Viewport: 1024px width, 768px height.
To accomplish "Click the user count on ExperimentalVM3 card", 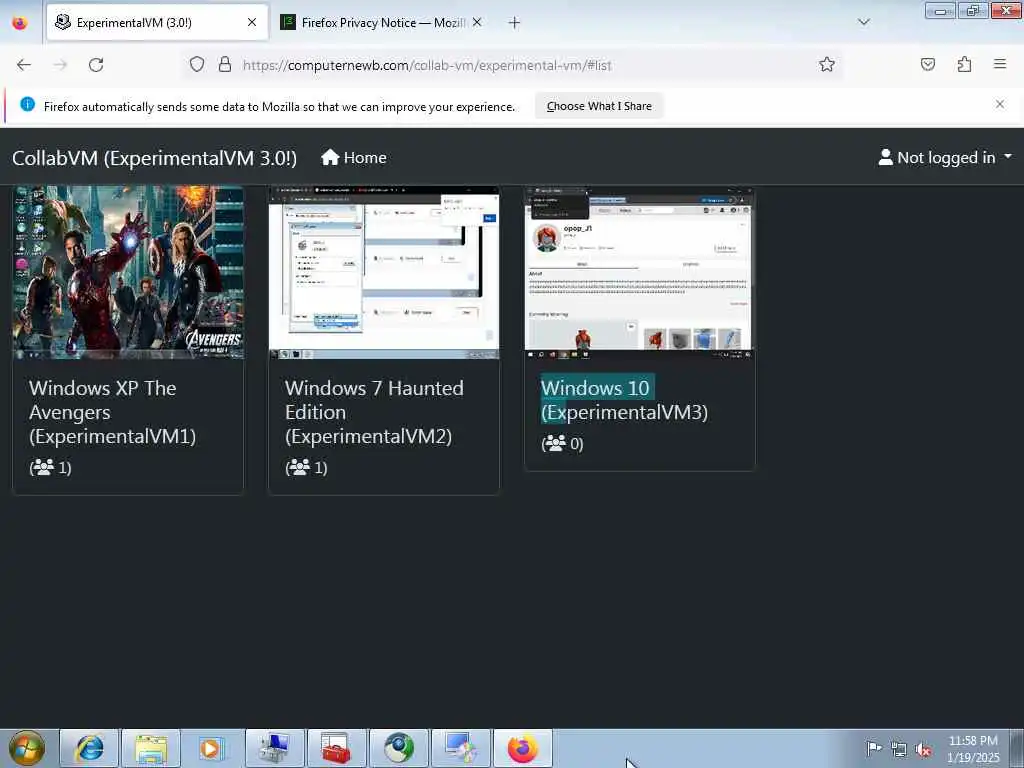I will pos(562,443).
